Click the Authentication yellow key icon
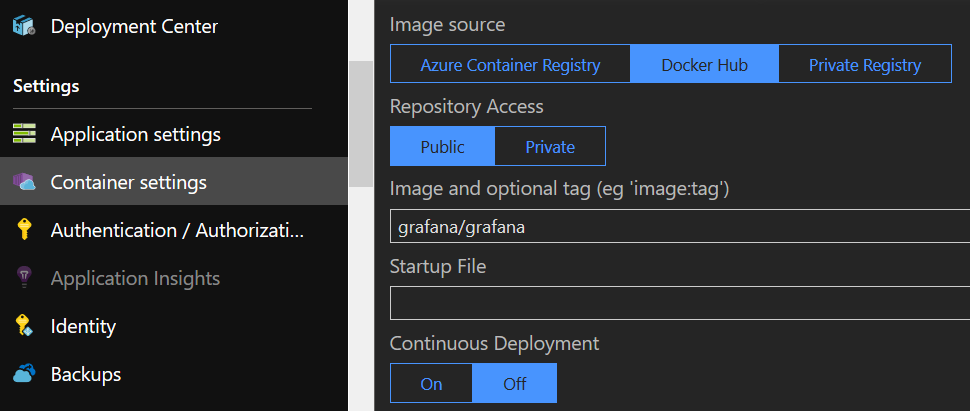 pos(24,230)
